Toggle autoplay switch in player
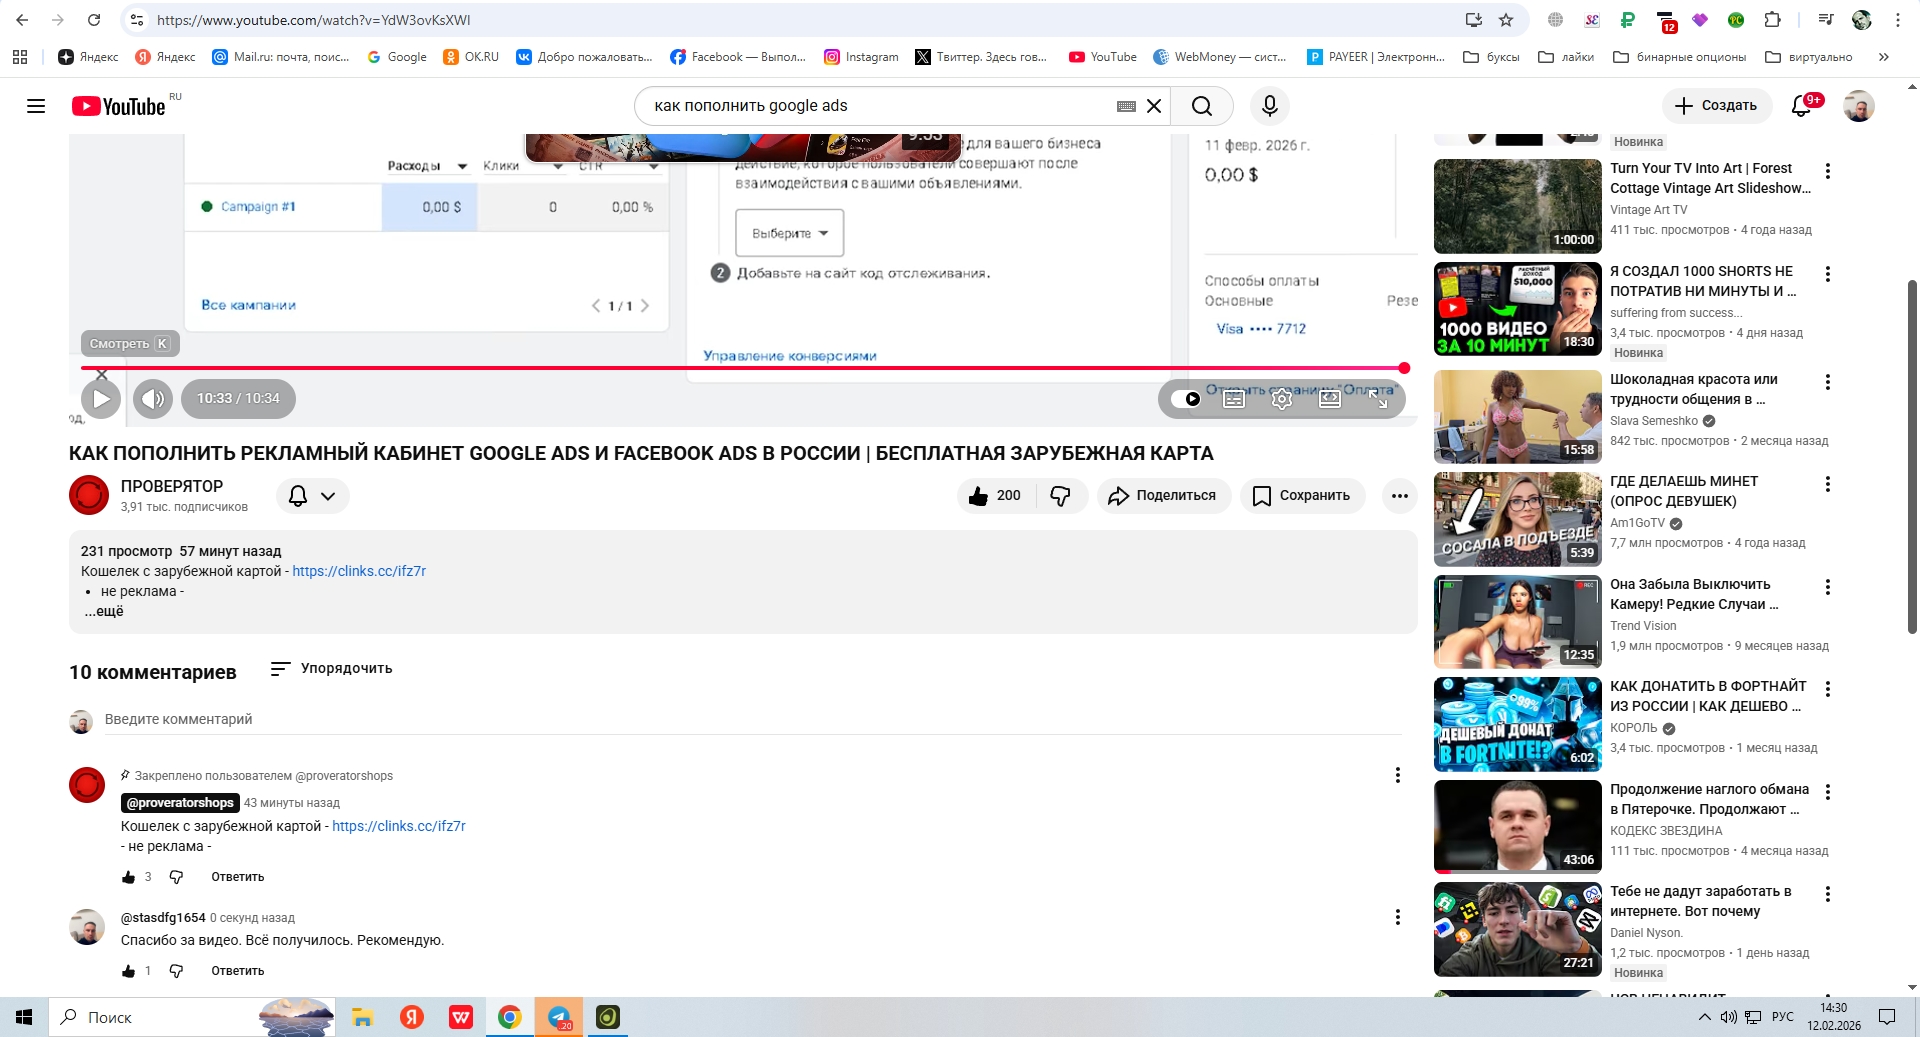This screenshot has width=1920, height=1037. (1186, 399)
